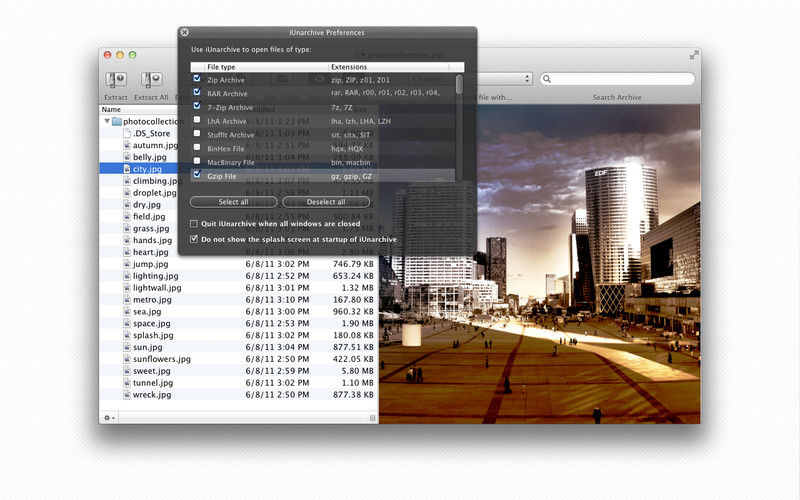Viewport: 800px width, 500px height.
Task: Select tunnel.jpg in the file list
Action: click(153, 383)
